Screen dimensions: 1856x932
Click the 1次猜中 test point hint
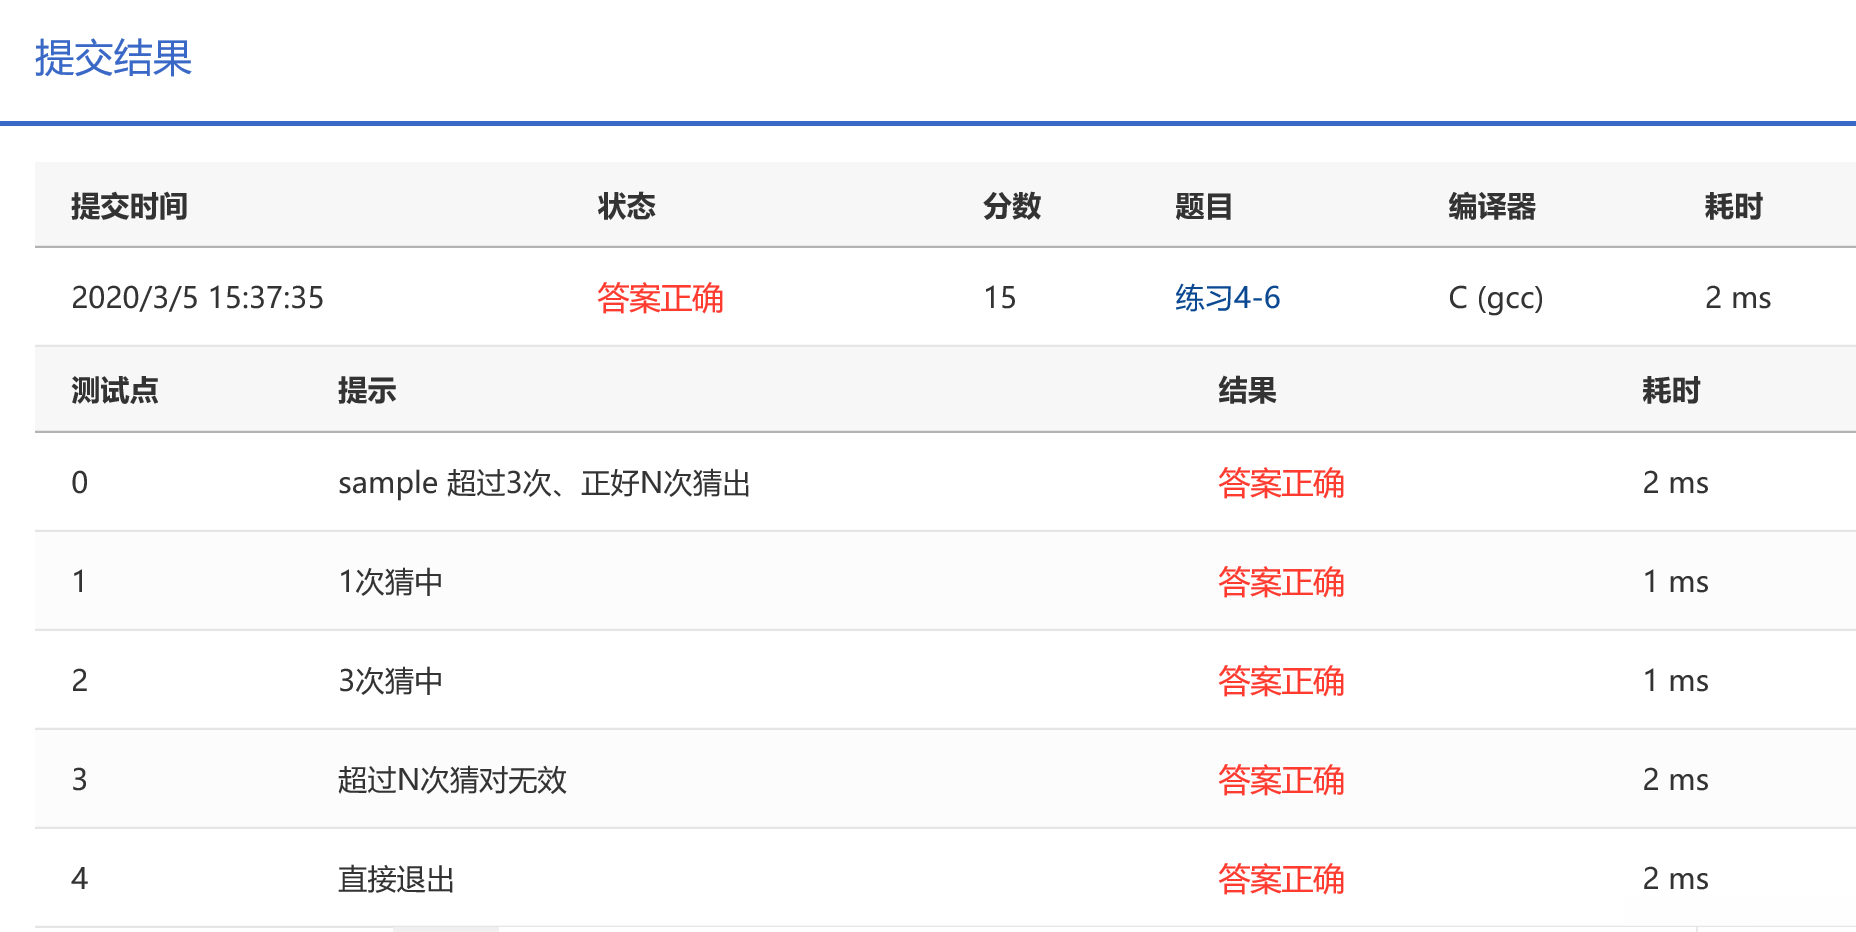(390, 582)
